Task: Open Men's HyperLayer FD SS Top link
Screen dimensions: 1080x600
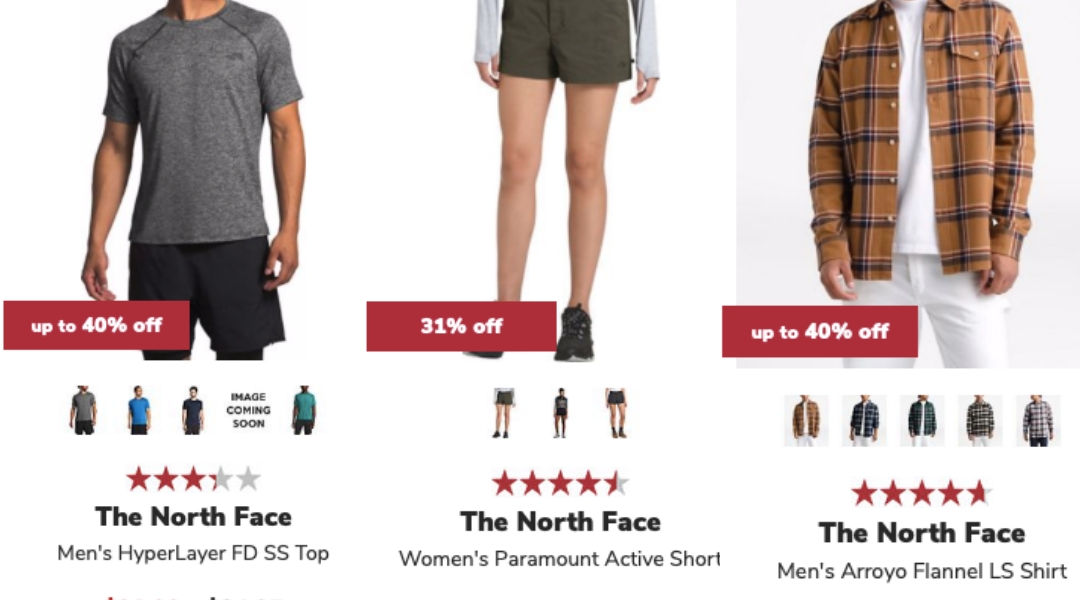Action: [x=193, y=553]
